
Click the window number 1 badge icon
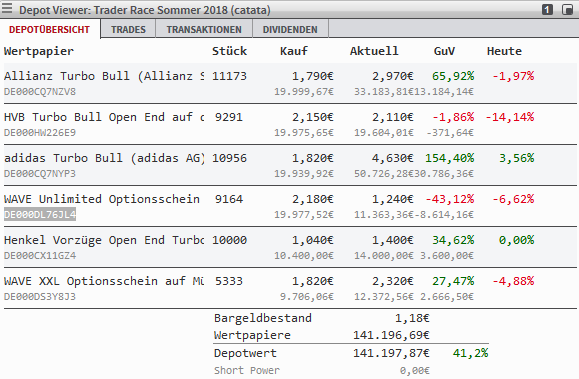pyautogui.click(x=547, y=10)
